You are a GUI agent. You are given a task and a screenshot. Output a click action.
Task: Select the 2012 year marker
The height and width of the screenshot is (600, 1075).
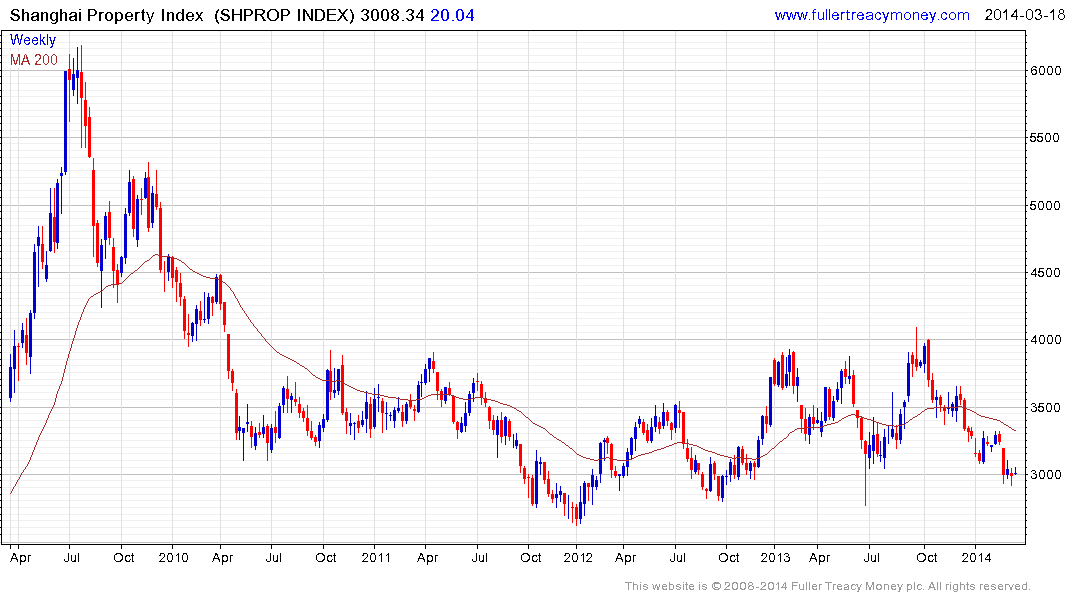coord(578,557)
